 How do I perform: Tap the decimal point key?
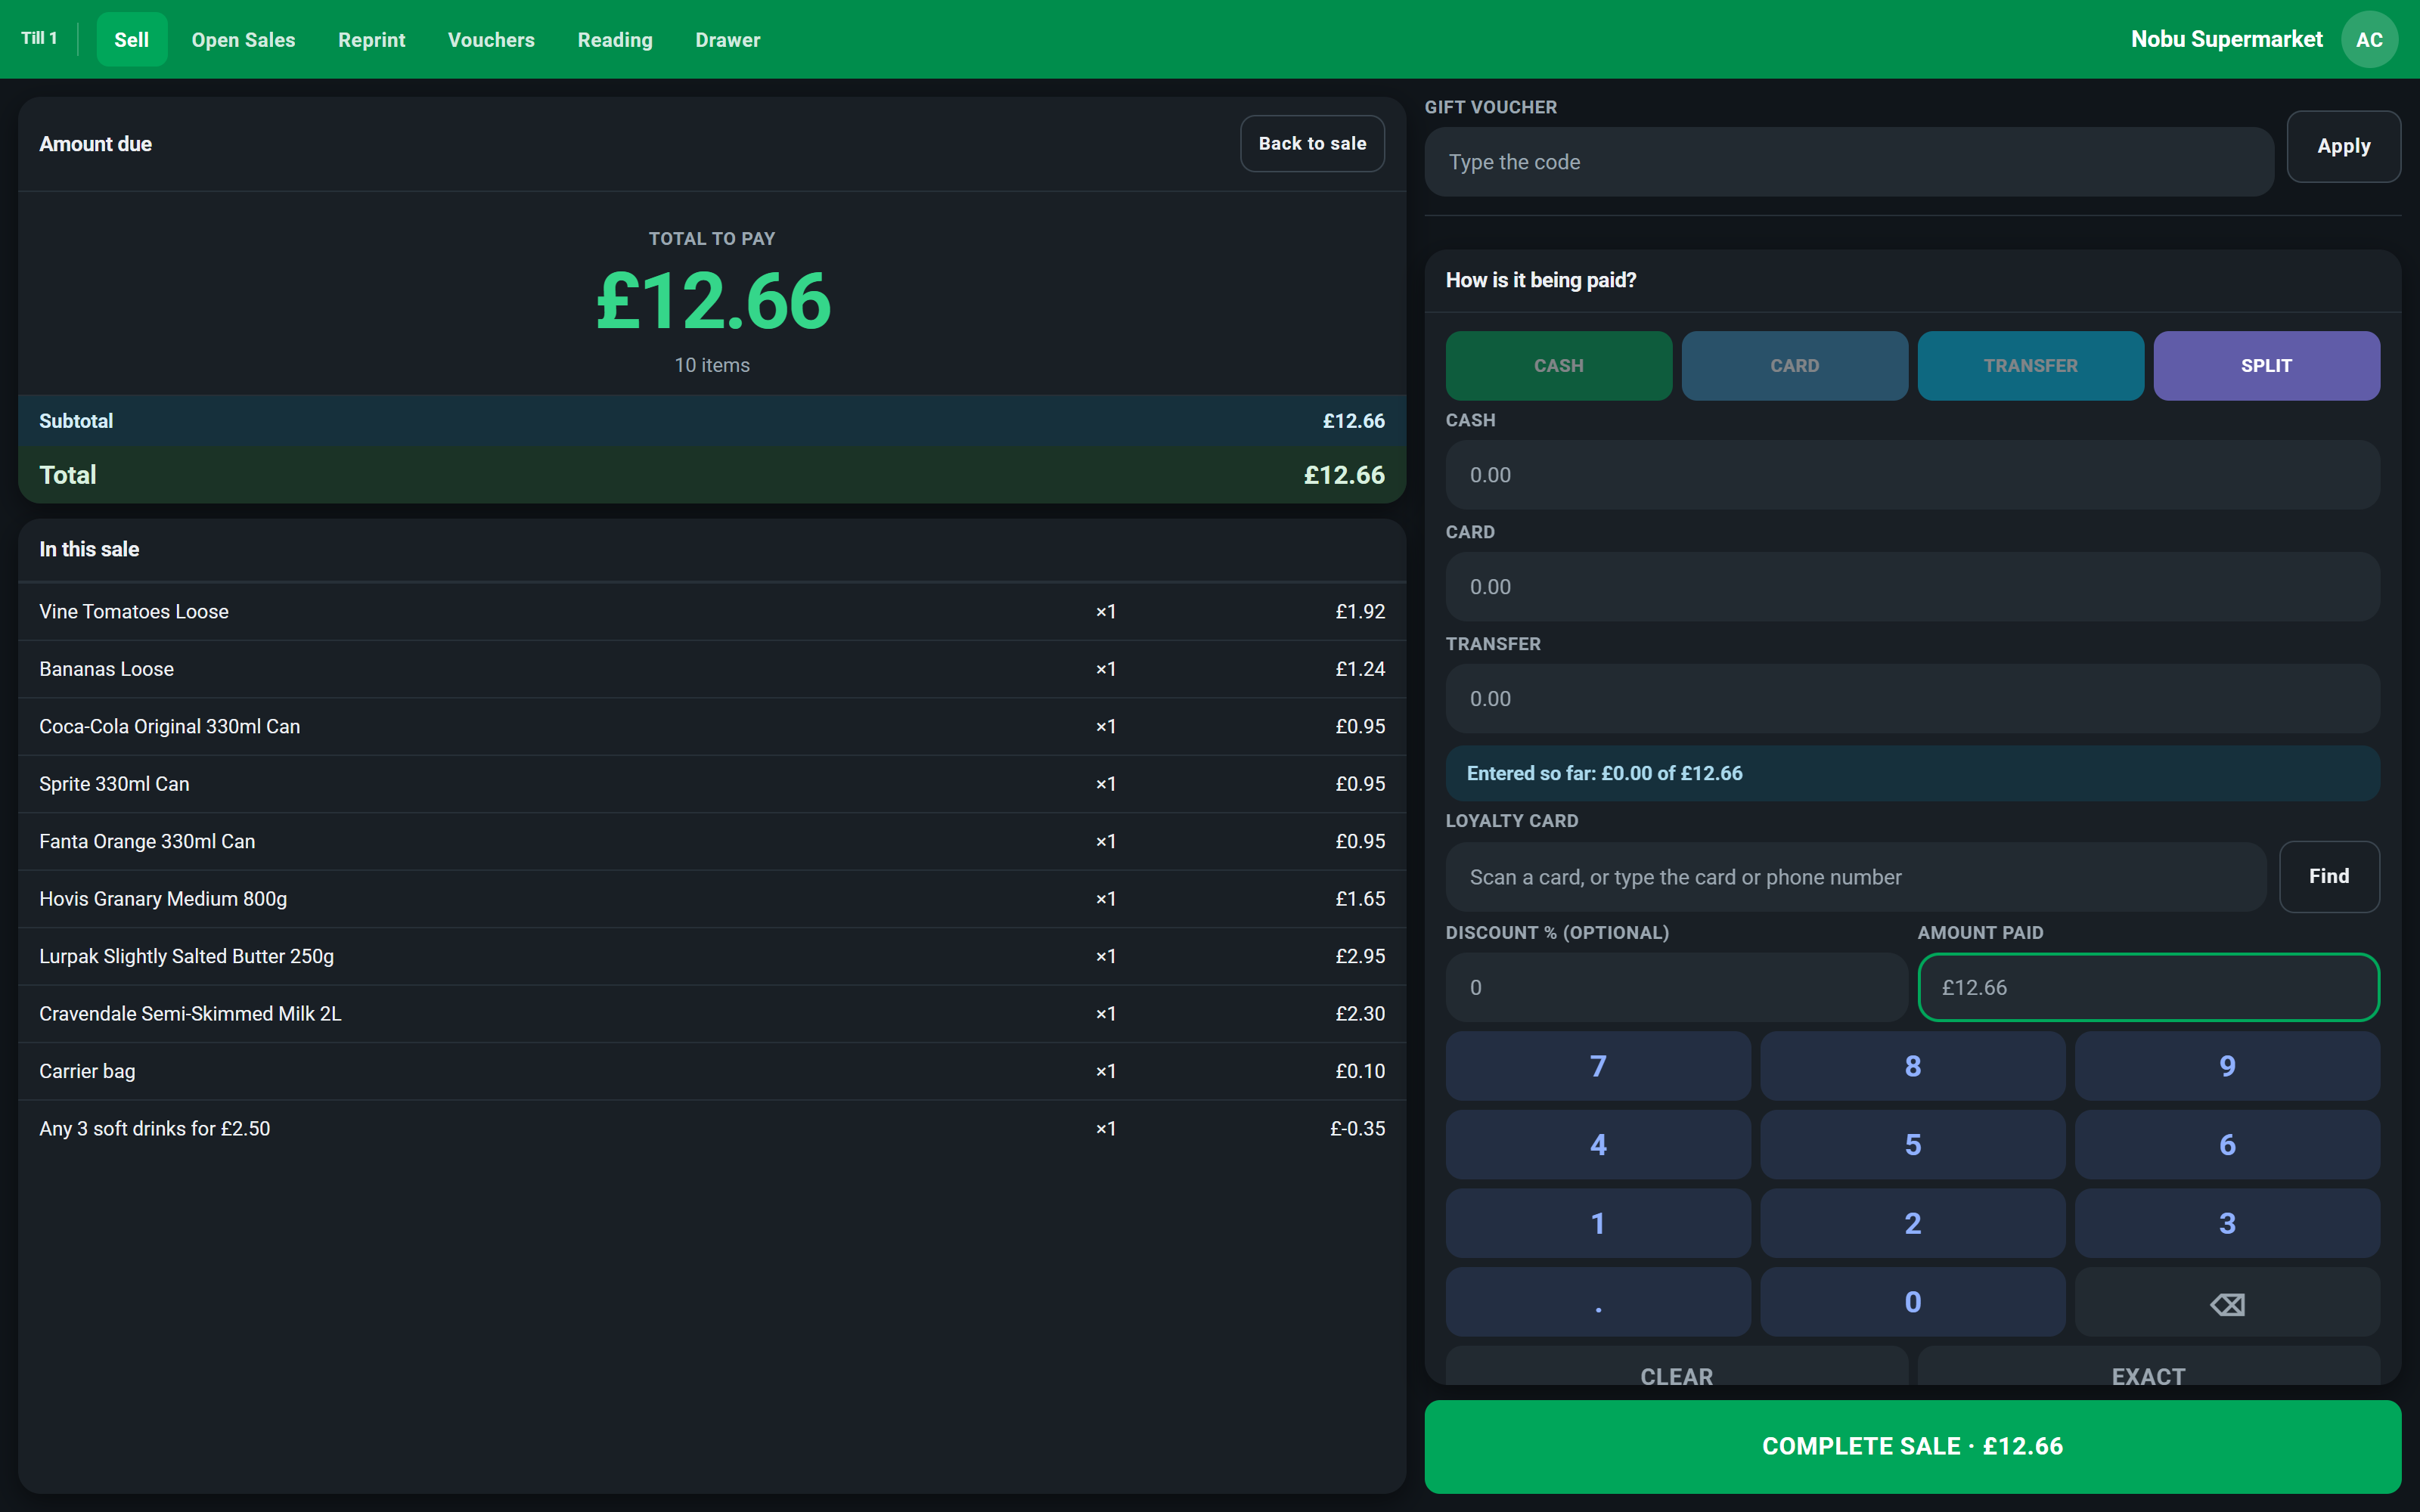(1598, 1302)
